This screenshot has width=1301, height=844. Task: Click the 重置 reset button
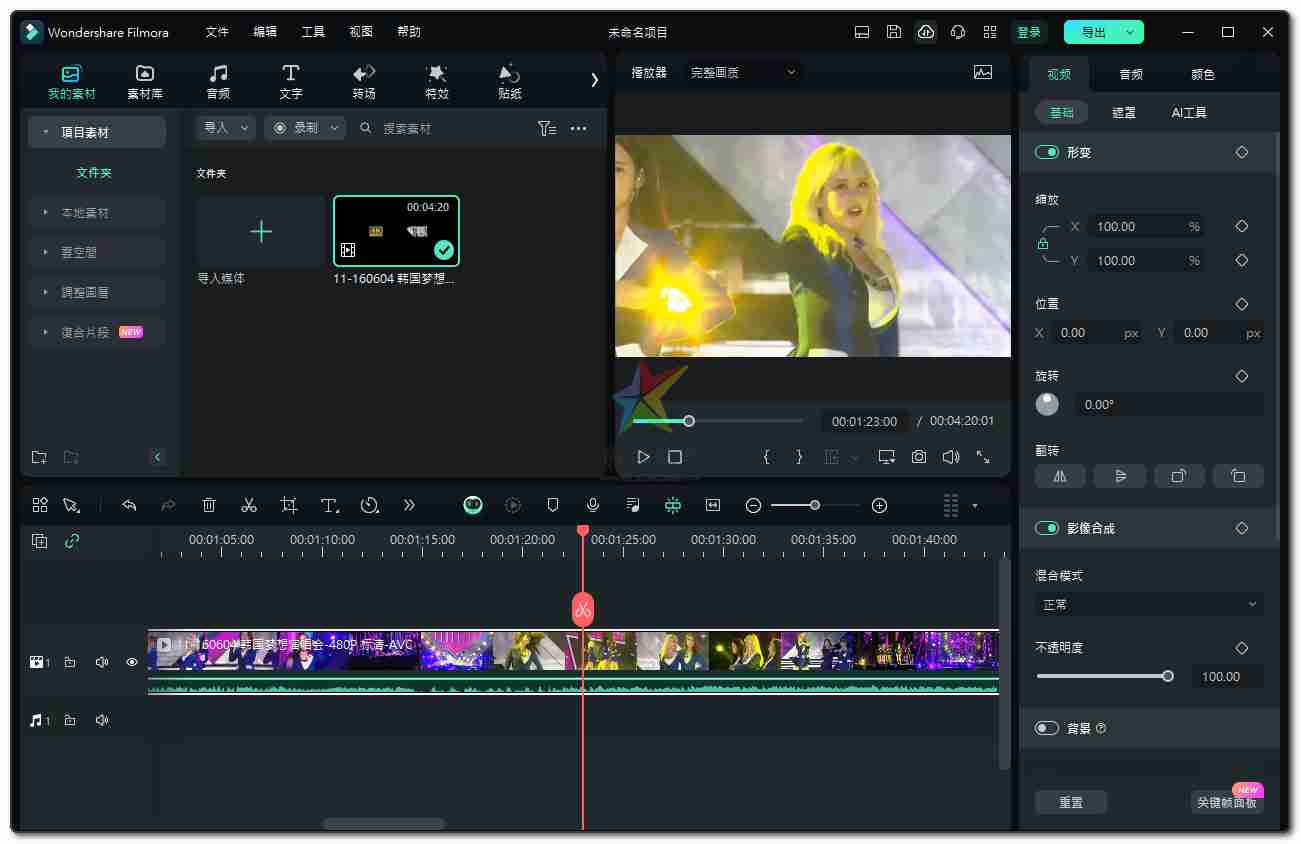1071,802
